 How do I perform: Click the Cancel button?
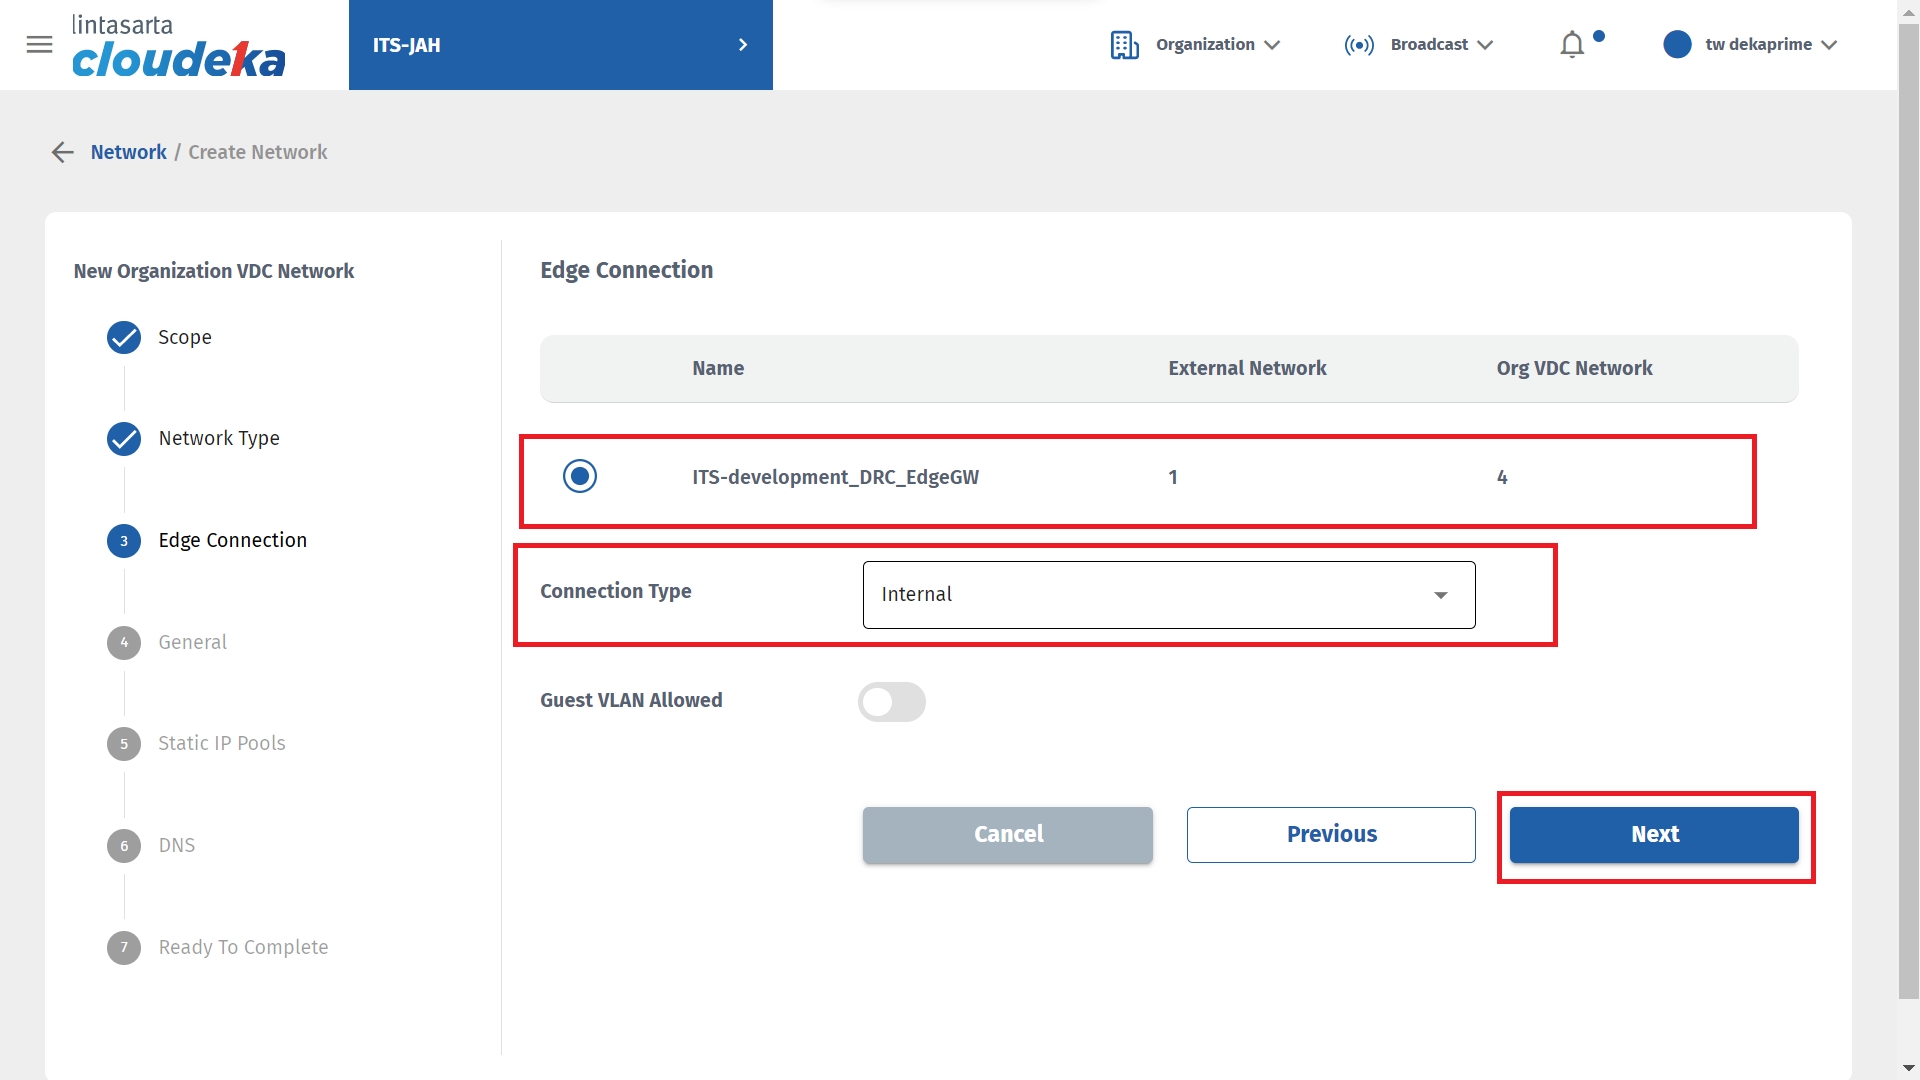(1007, 835)
